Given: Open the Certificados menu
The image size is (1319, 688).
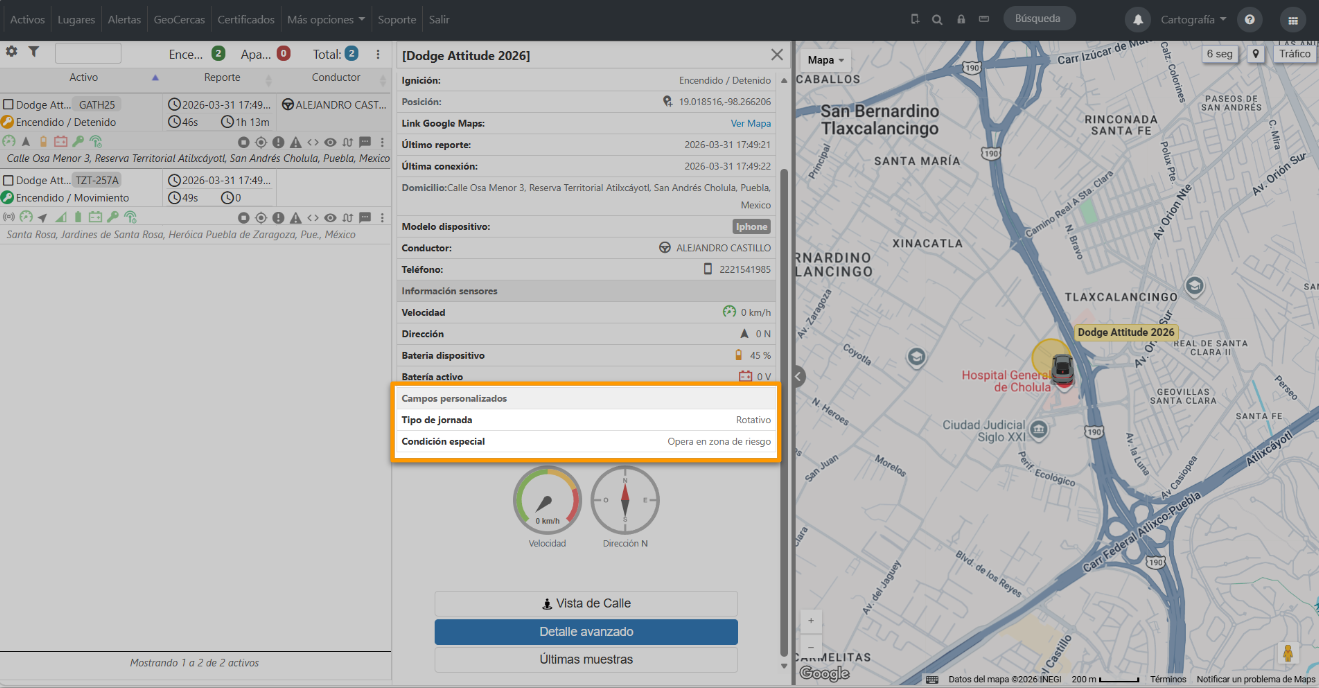Looking at the screenshot, I should [246, 19].
